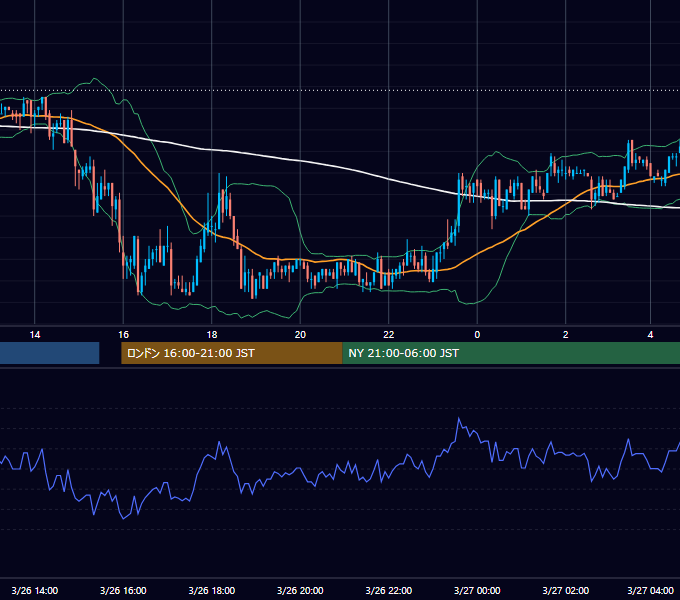Click the 4 hour axis label
Image resolution: width=680 pixels, height=600 pixels.
(x=650, y=335)
